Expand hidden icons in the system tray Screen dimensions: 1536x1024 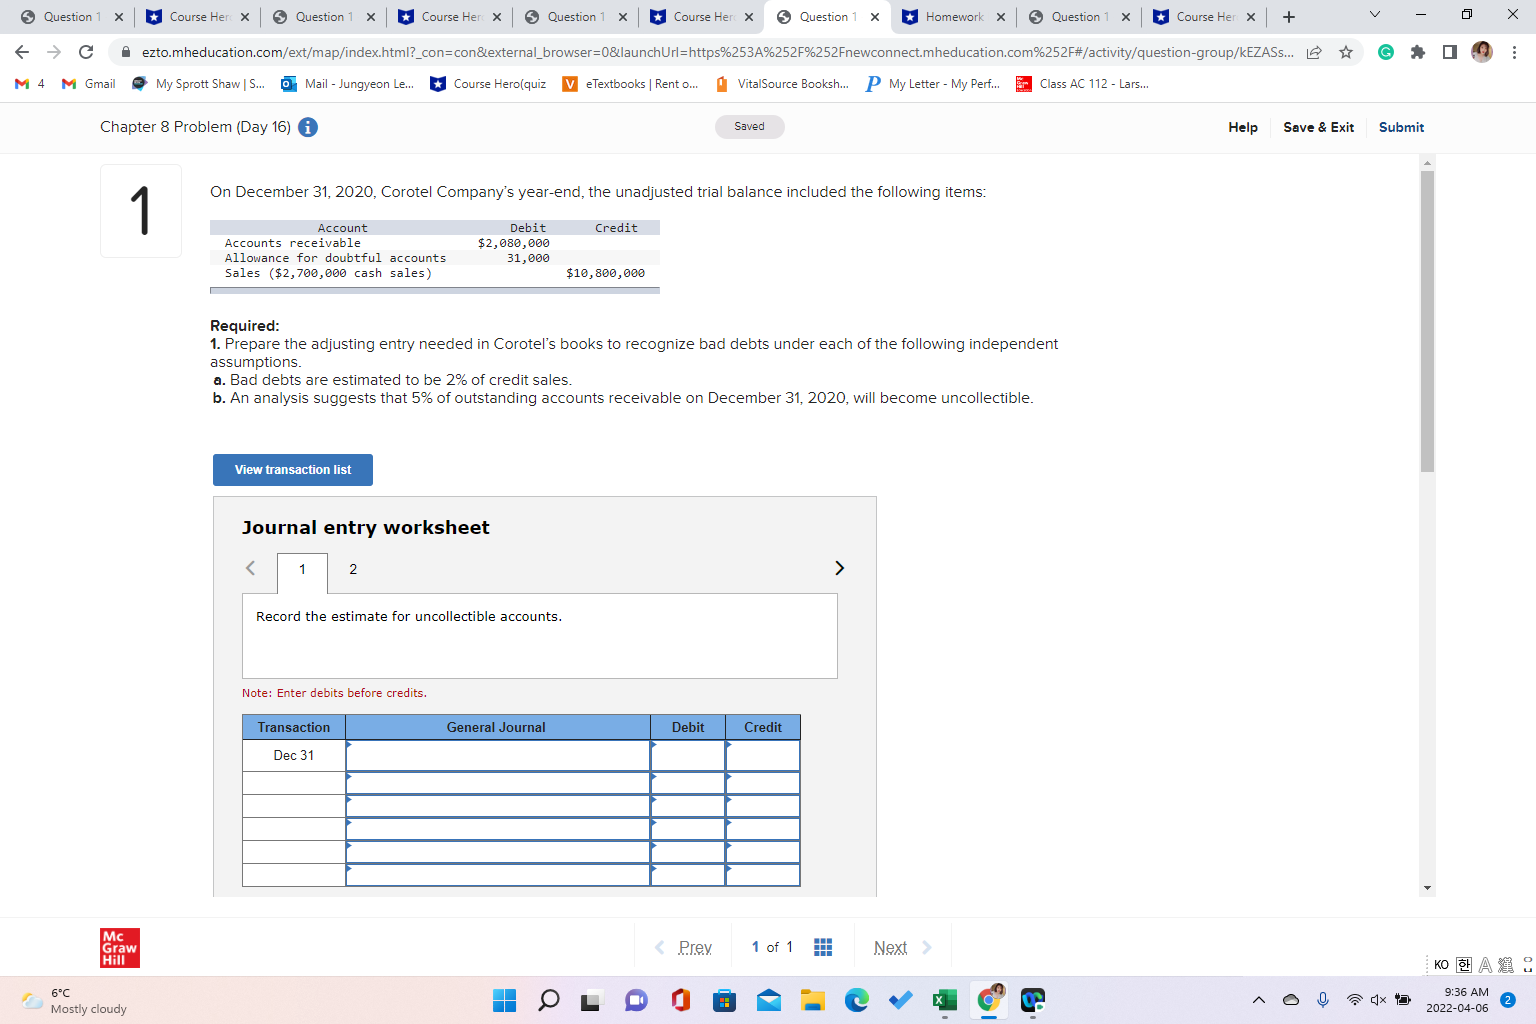1258,999
